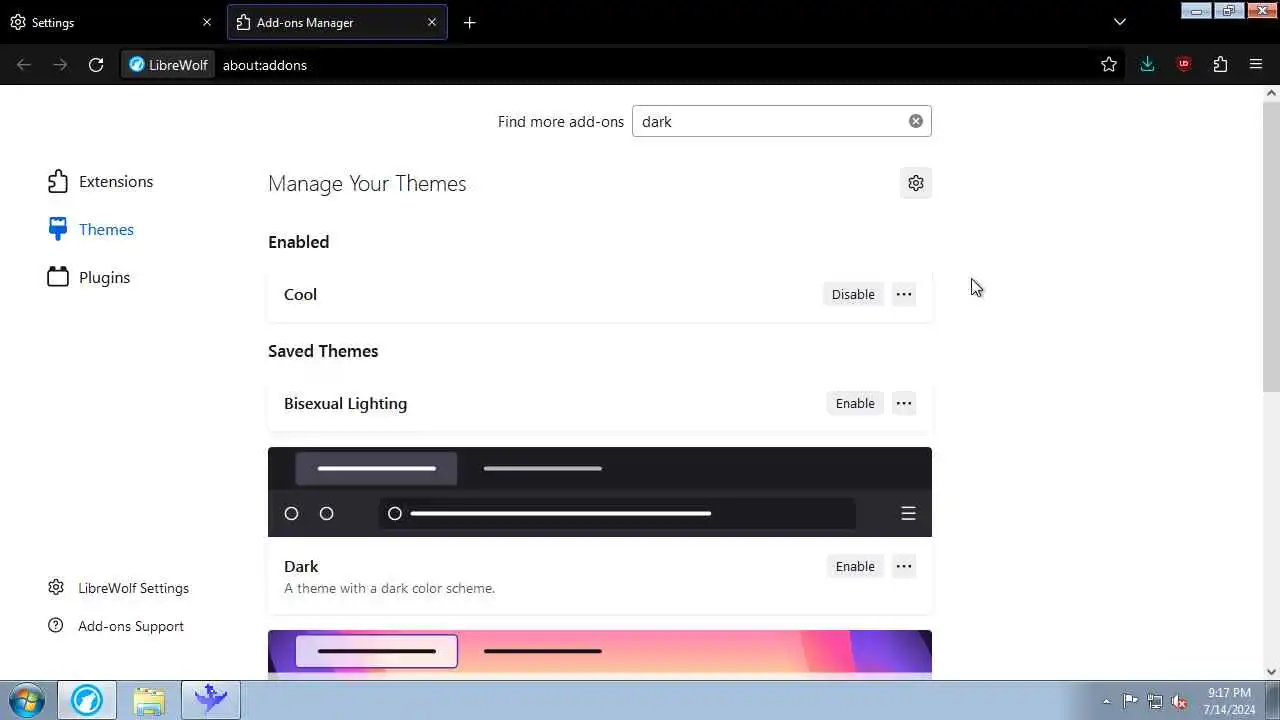Viewport: 1280px width, 720px height.
Task: Click the Plugins icon in sidebar
Action: (58, 277)
